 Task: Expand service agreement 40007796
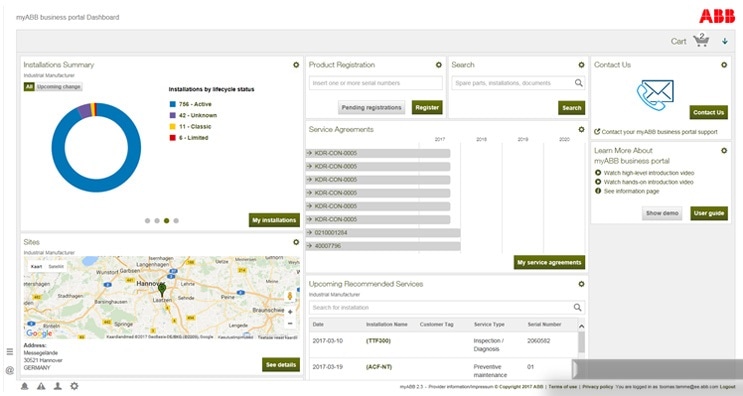pos(383,246)
